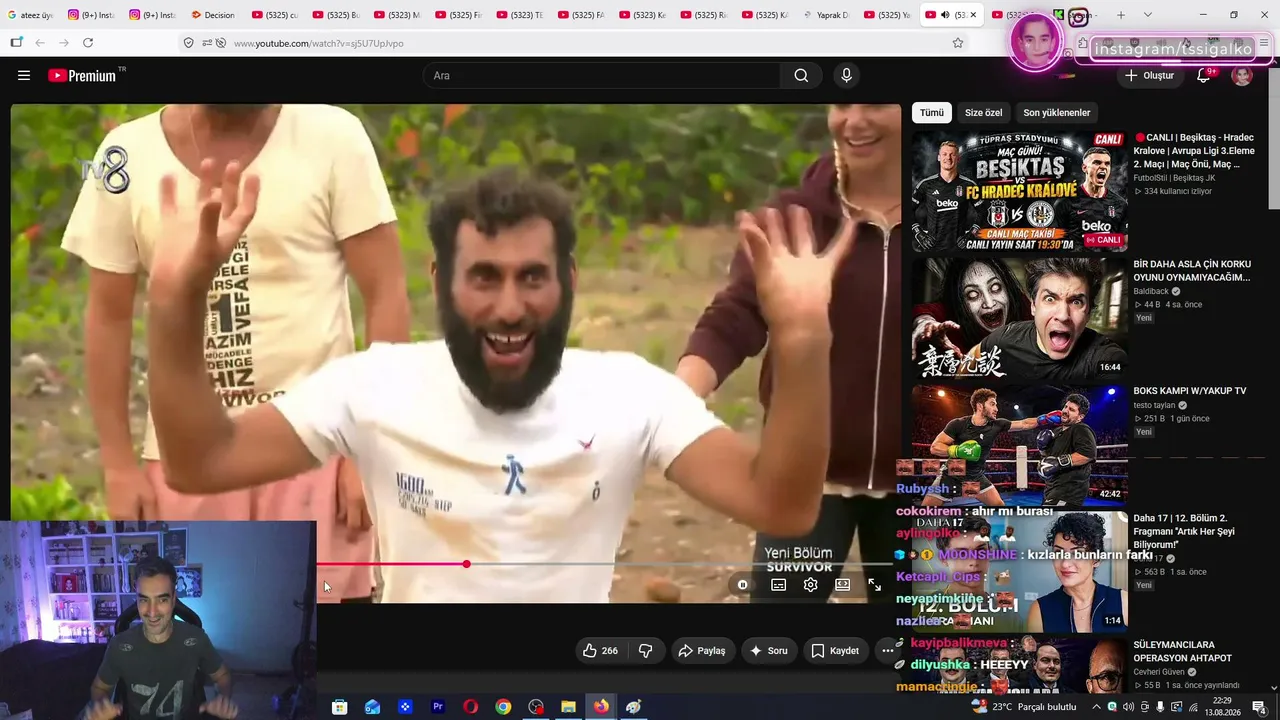Open the YouTube hamburger guide menu
The width and height of the screenshot is (1280, 720).
(24, 76)
